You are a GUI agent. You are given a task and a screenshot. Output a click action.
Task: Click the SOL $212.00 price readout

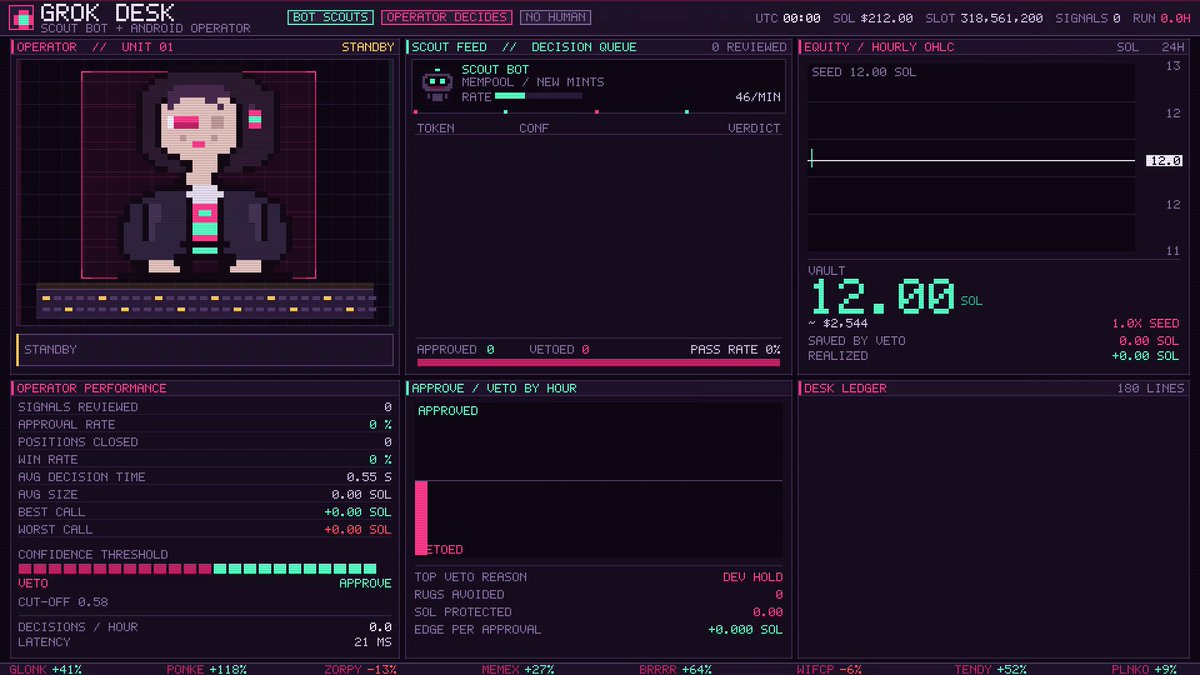[x=874, y=18]
